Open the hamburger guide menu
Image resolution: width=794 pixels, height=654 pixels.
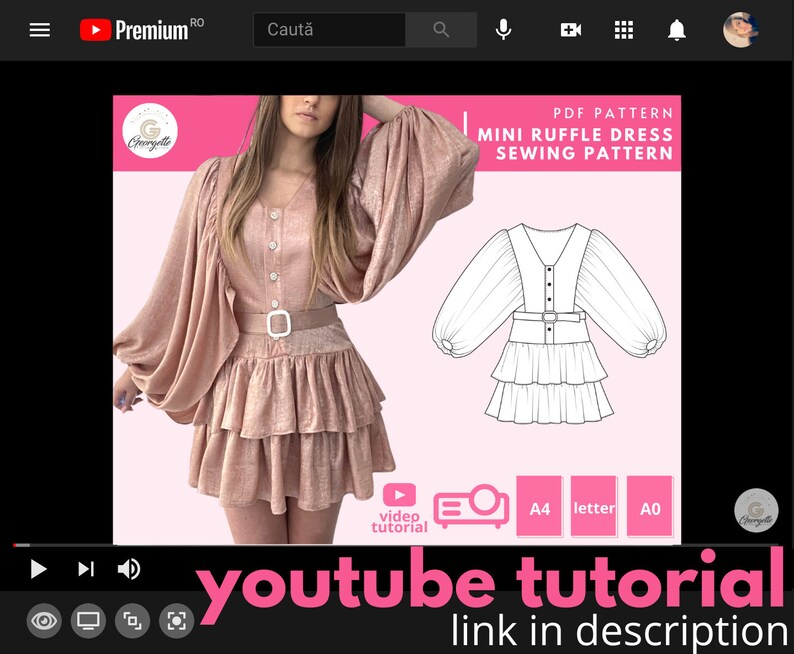(x=39, y=30)
